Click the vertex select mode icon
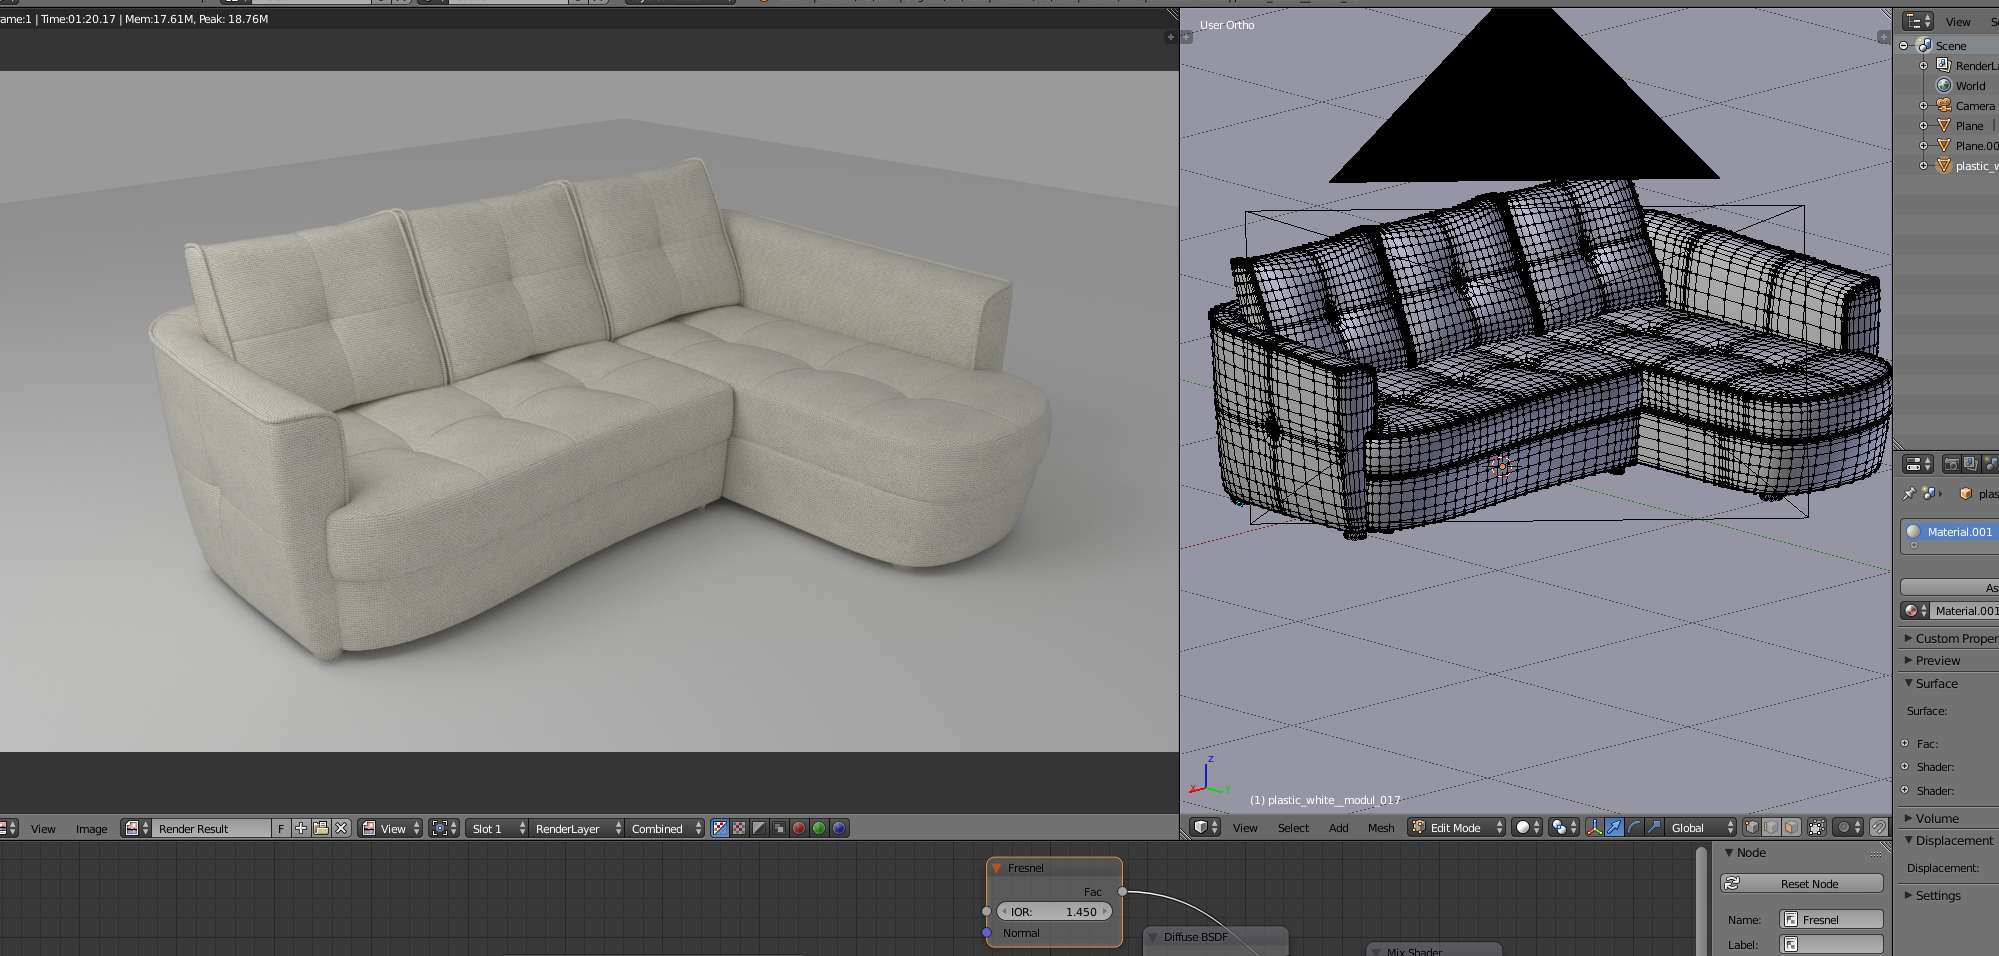Viewport: 1999px width, 956px height. click(1751, 828)
